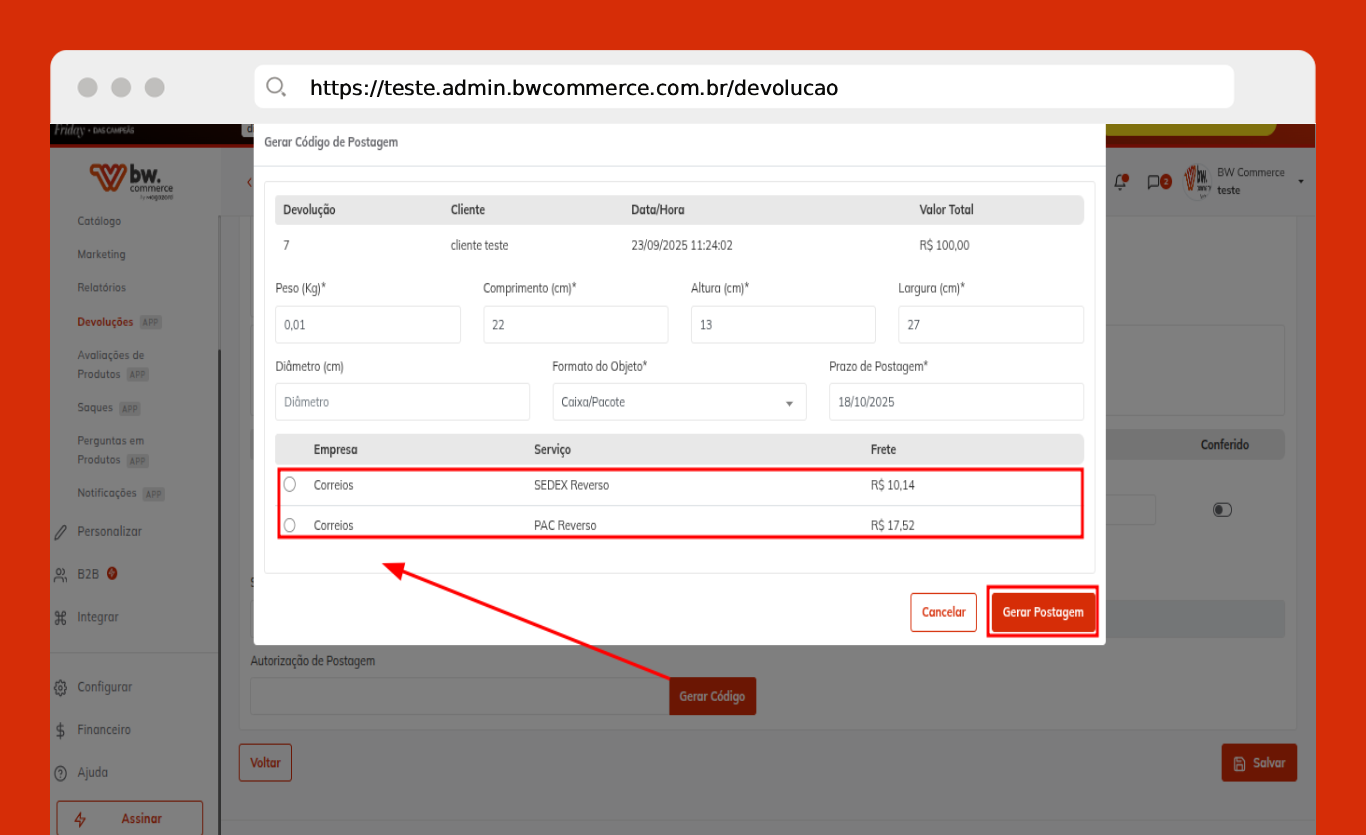Viewport: 1366px width, 835px height.
Task: Open Configurar gear icon in sidebar
Action: pos(61,688)
